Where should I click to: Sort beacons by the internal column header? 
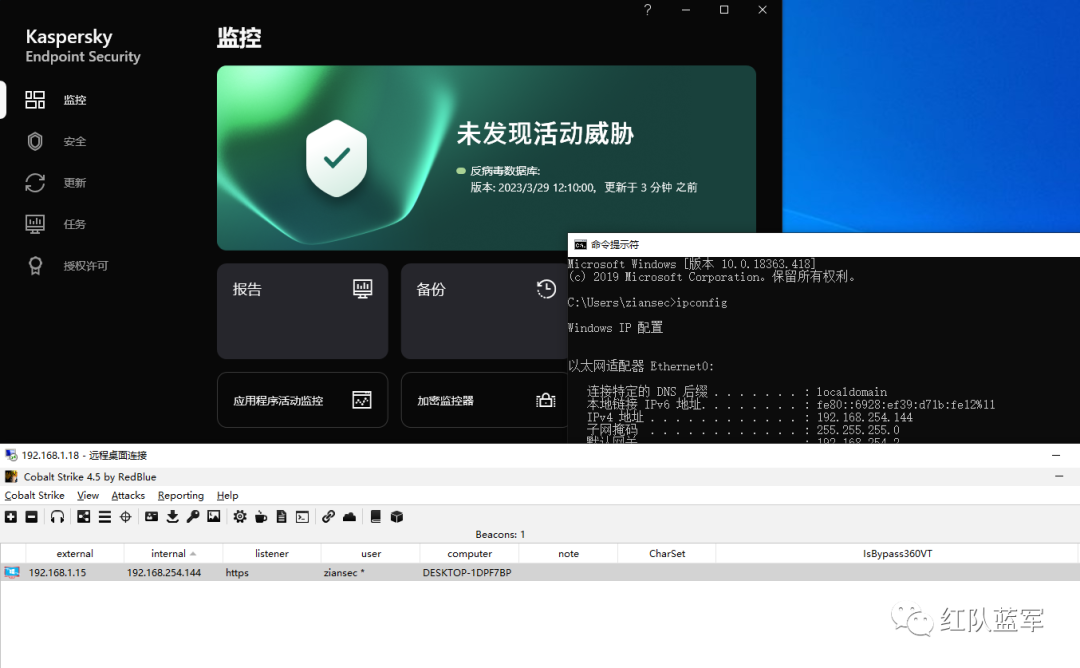[x=173, y=553]
